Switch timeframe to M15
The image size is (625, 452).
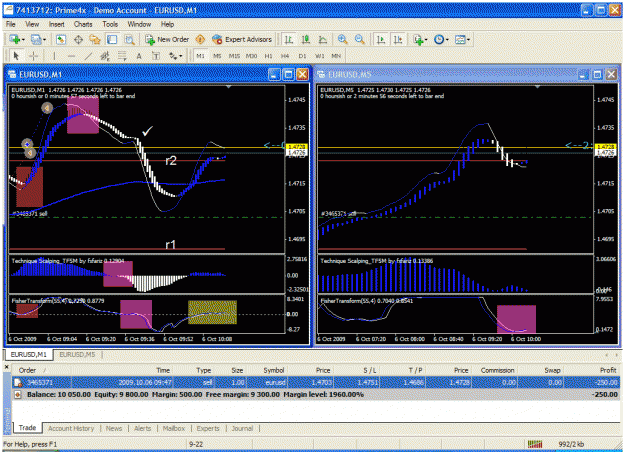click(x=234, y=56)
